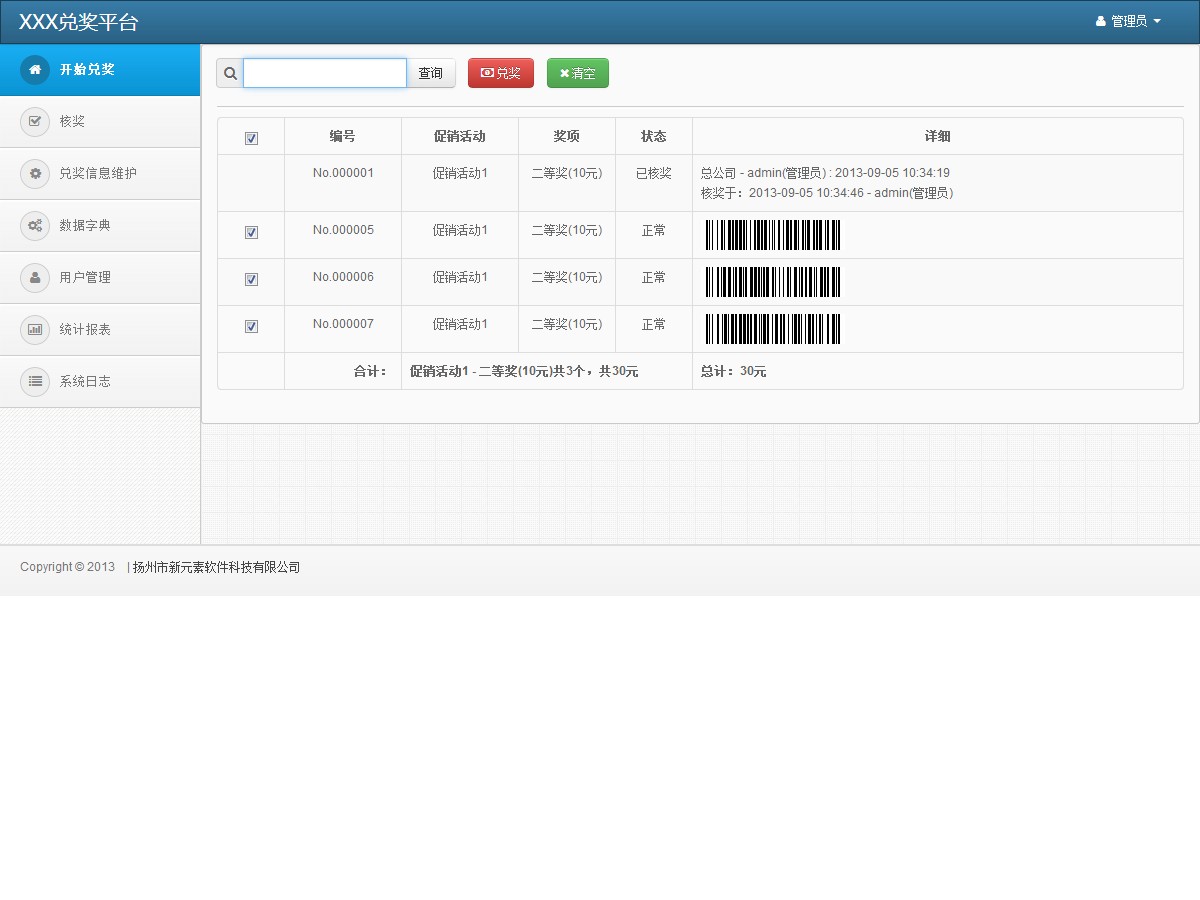Click the red 兑奖 button

(x=501, y=74)
